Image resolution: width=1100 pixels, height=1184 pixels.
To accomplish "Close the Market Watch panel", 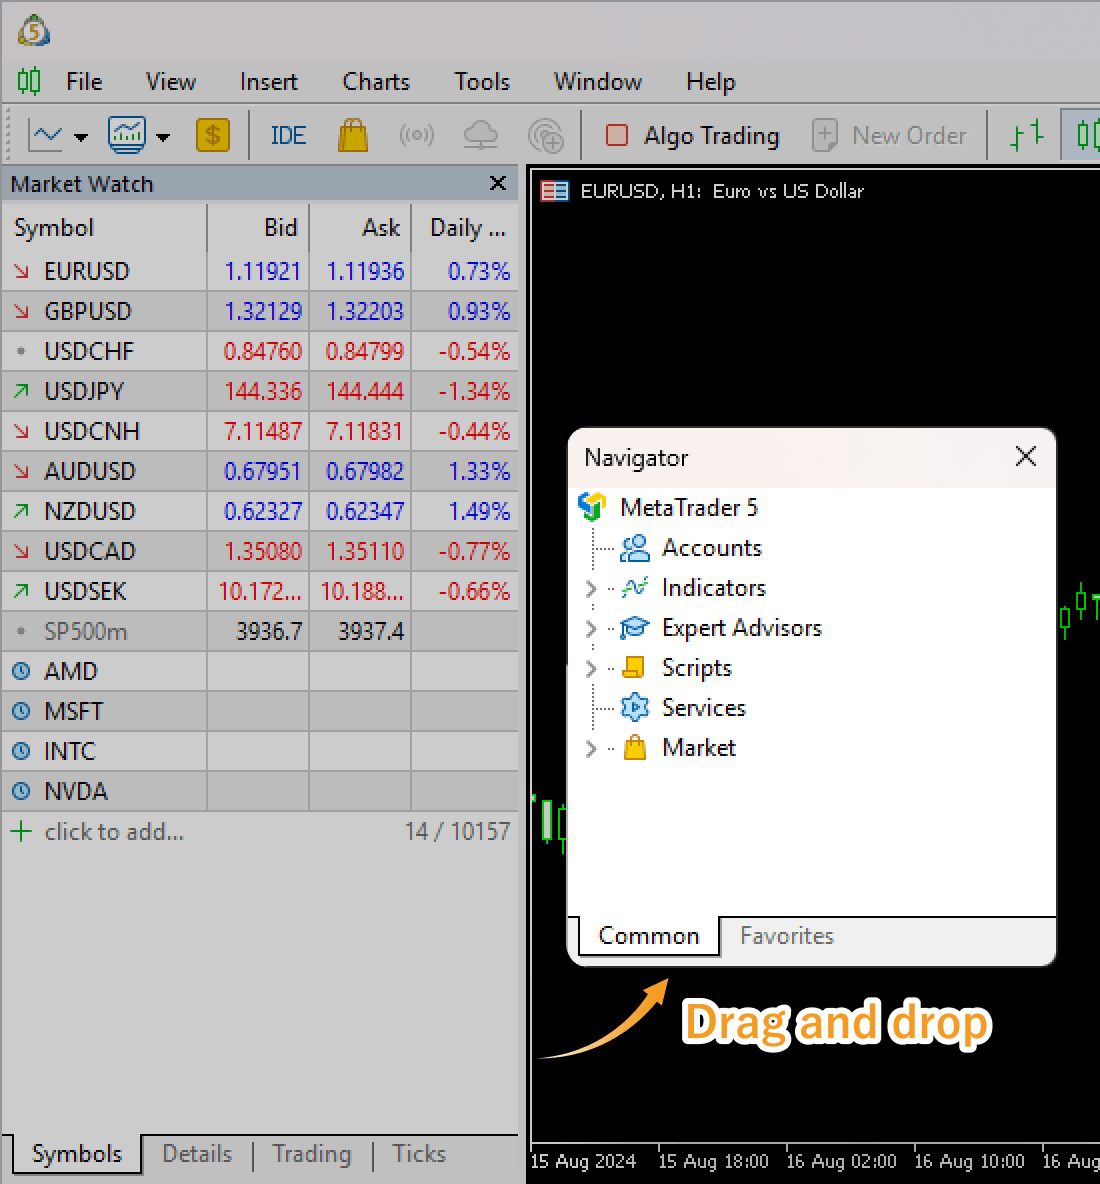I will coord(498,184).
